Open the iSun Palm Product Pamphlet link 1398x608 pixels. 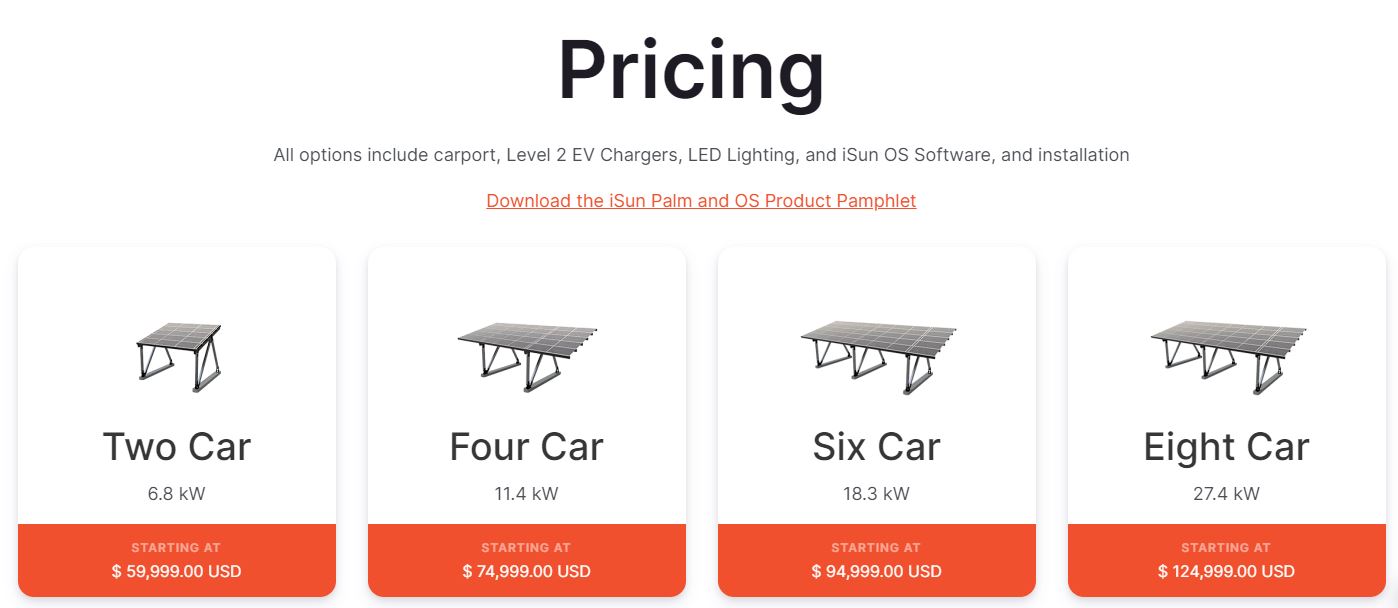pyautogui.click(x=701, y=200)
